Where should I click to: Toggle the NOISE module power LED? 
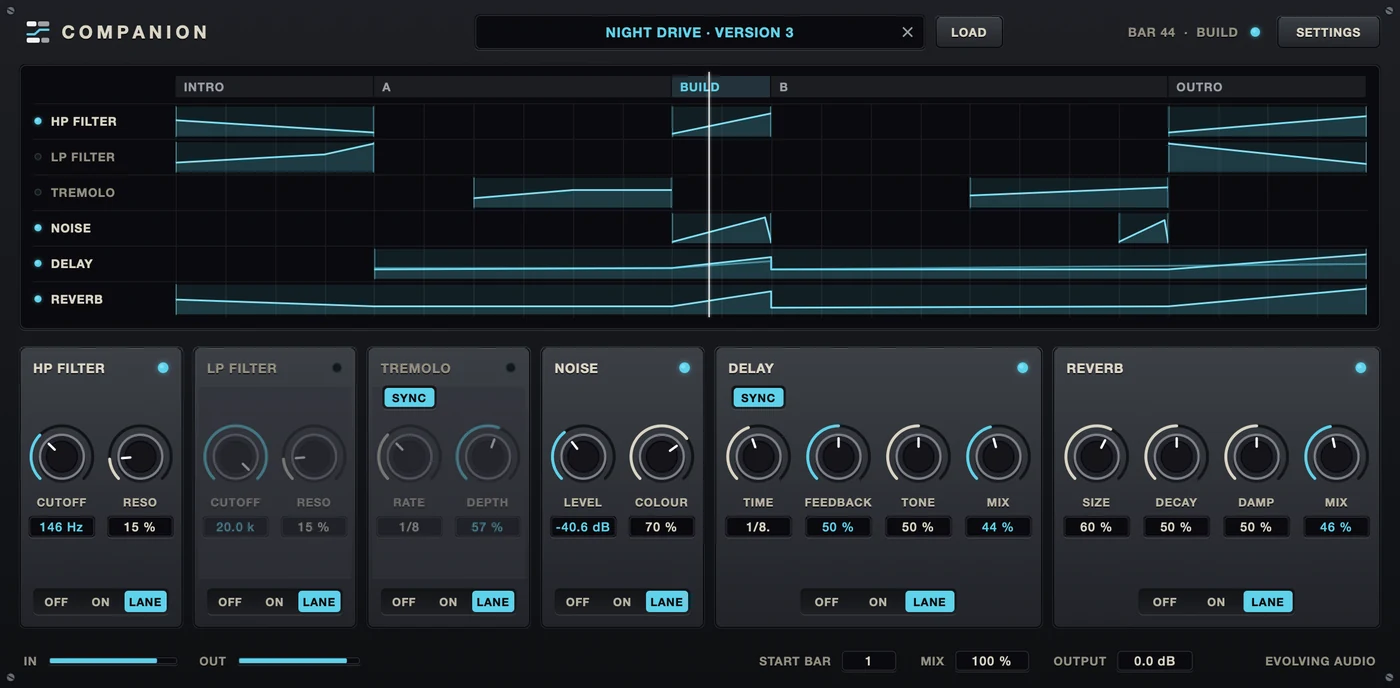pos(685,368)
